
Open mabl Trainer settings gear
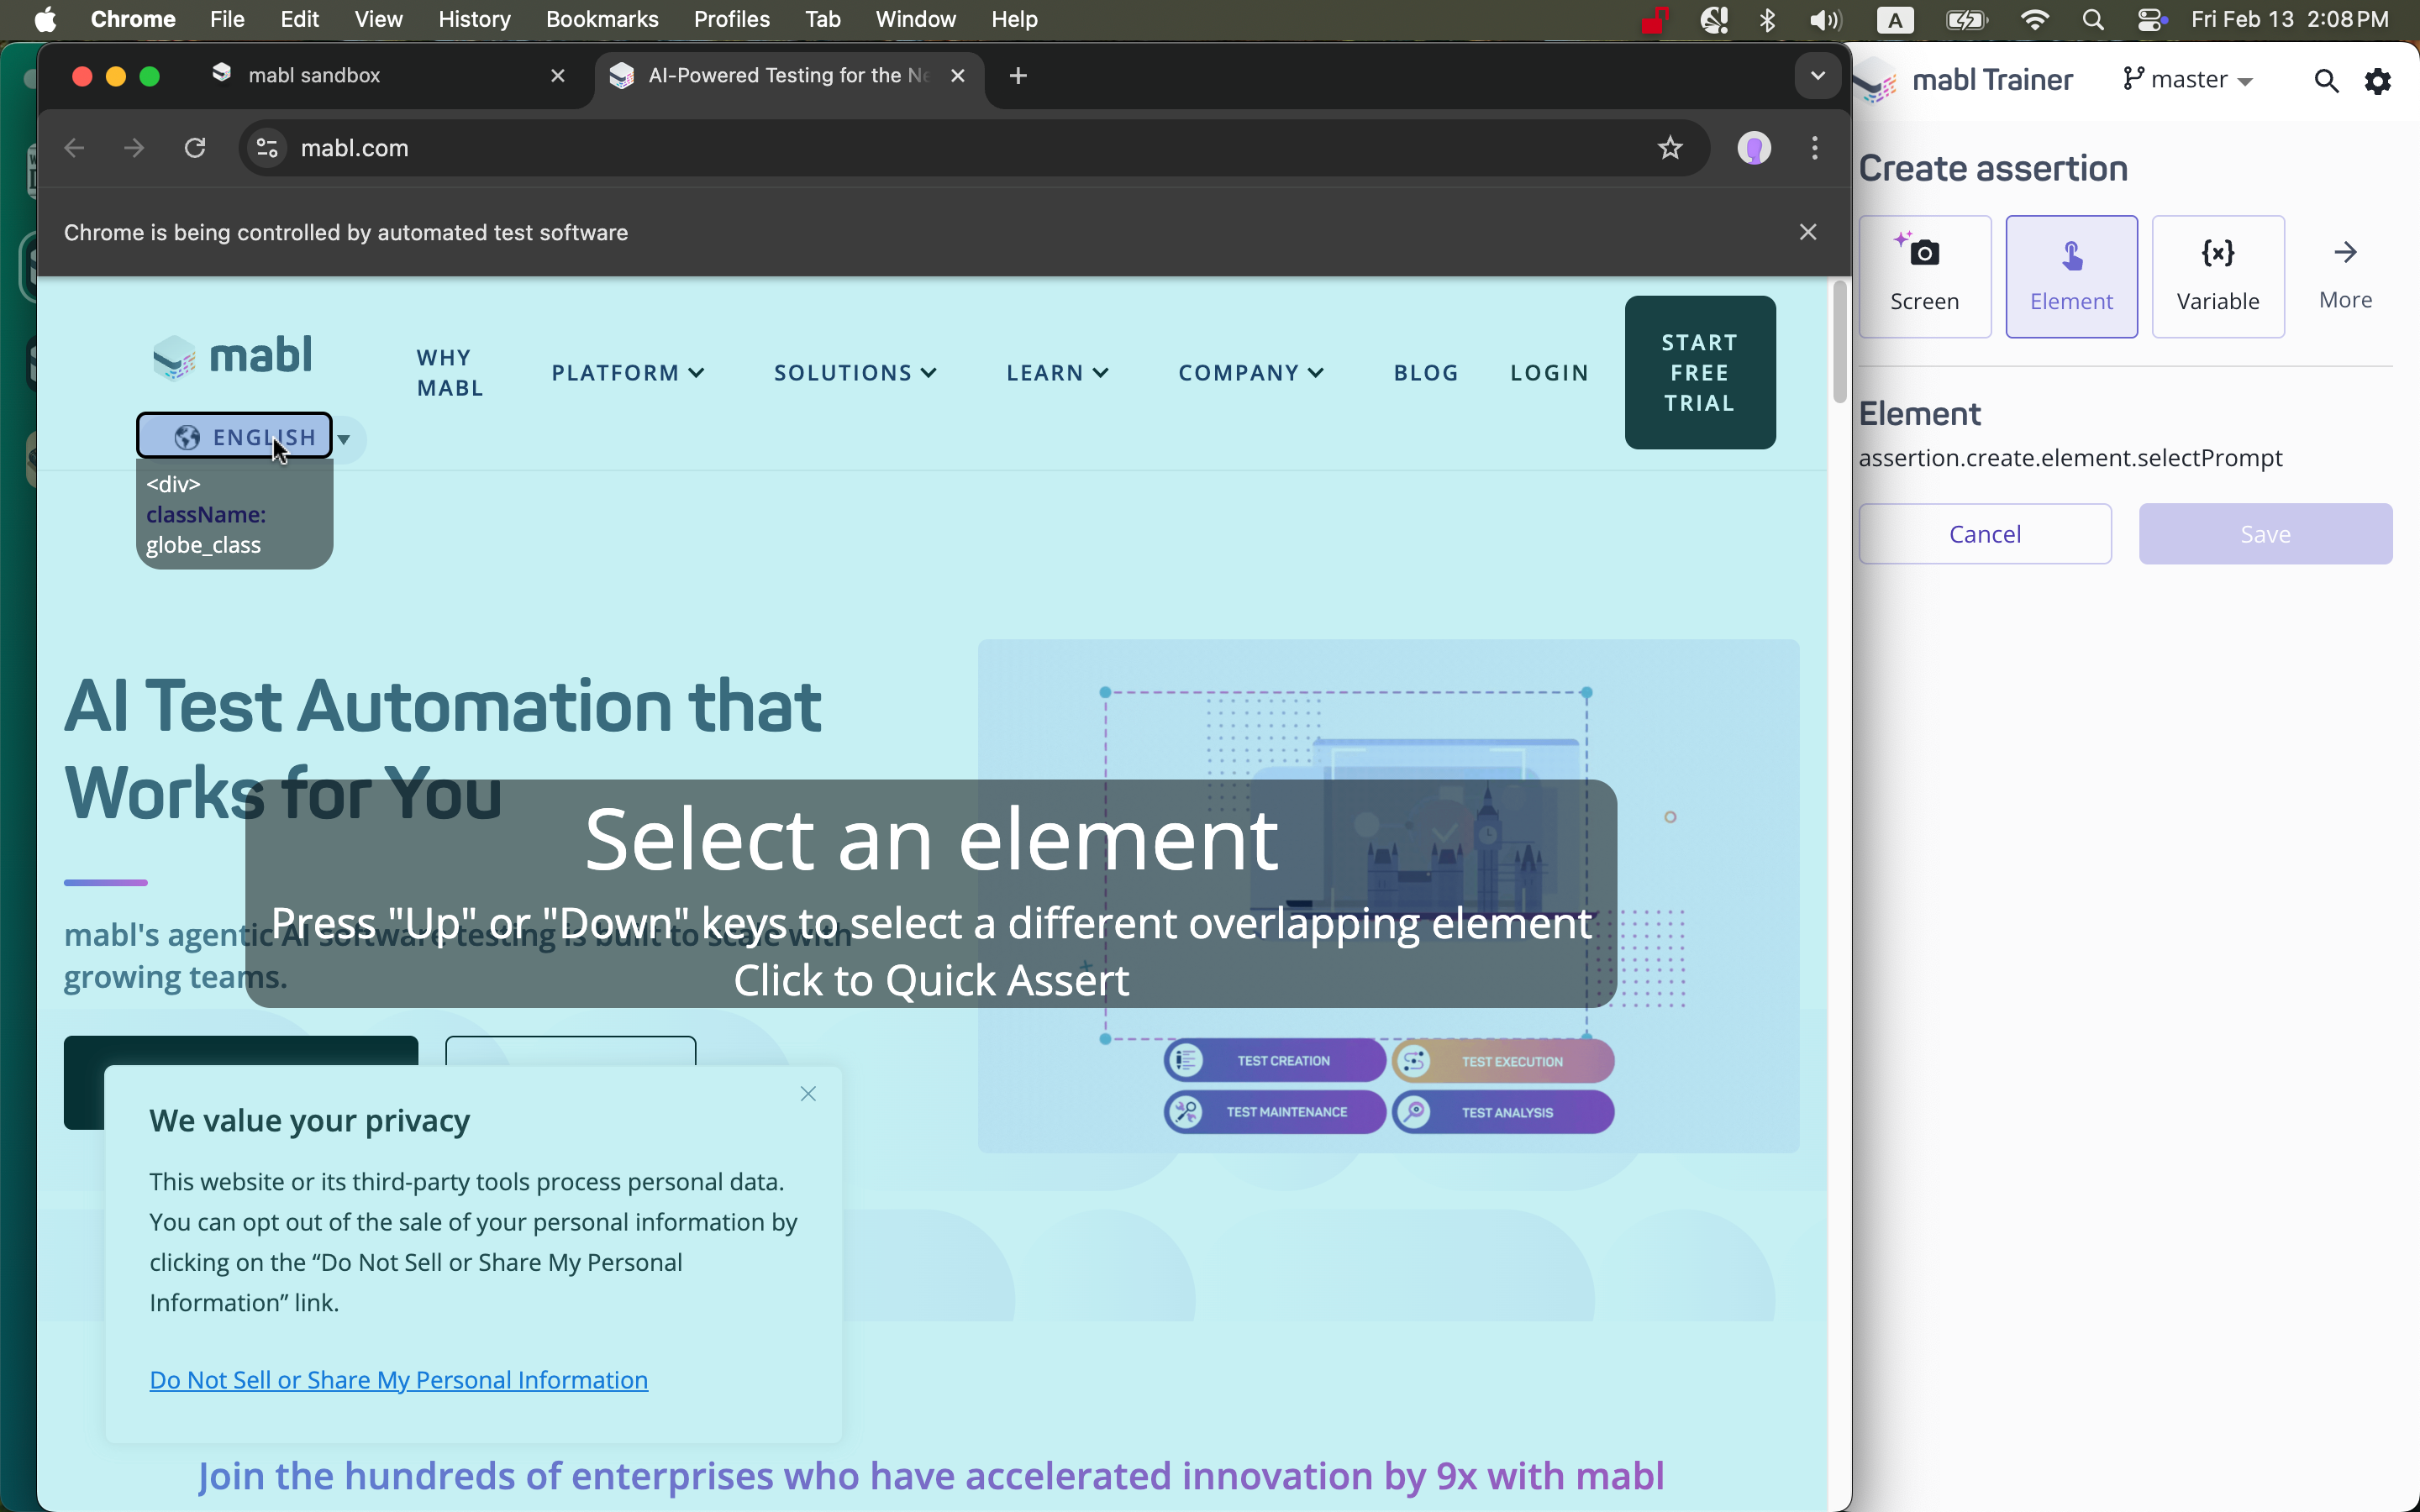tap(2378, 80)
